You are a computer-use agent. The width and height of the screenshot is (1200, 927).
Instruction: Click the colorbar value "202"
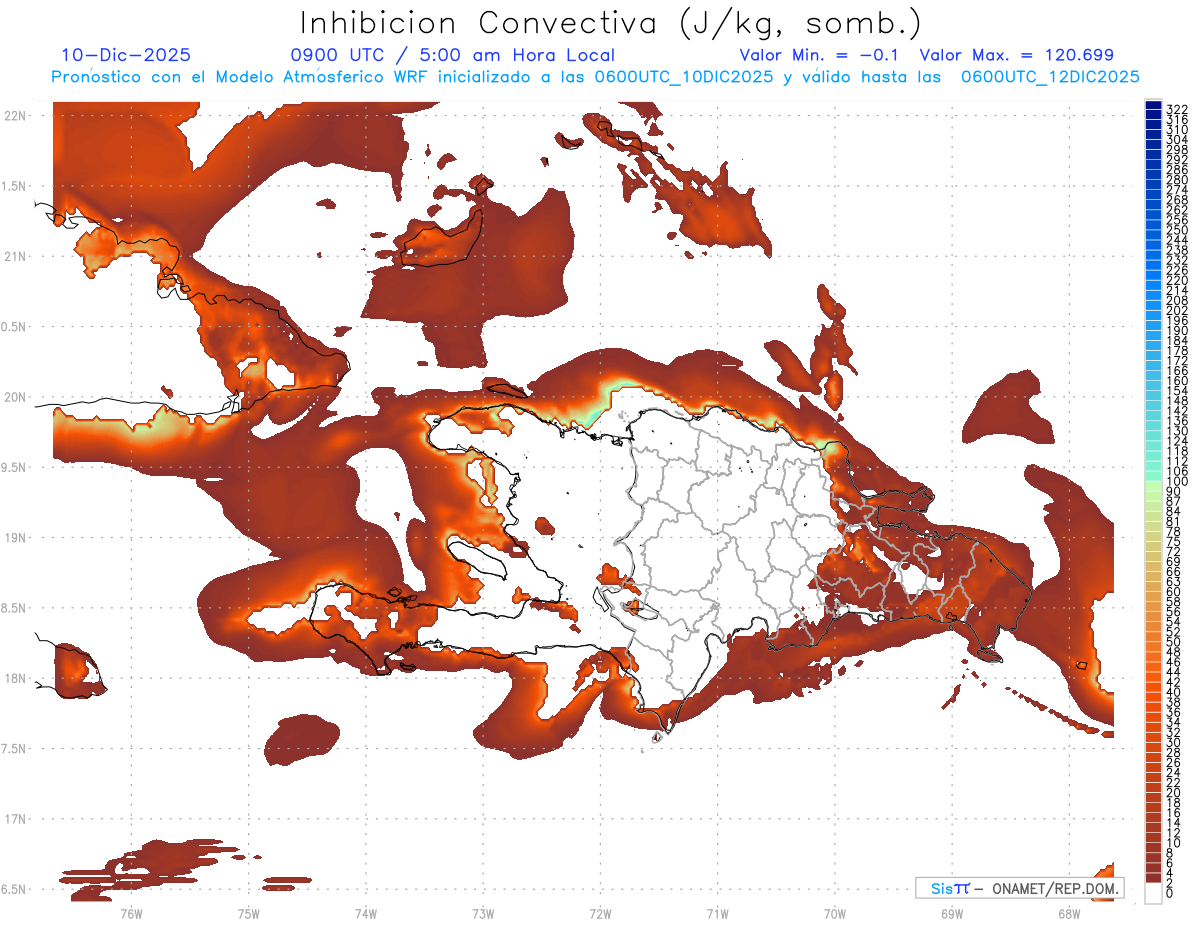click(x=1176, y=310)
